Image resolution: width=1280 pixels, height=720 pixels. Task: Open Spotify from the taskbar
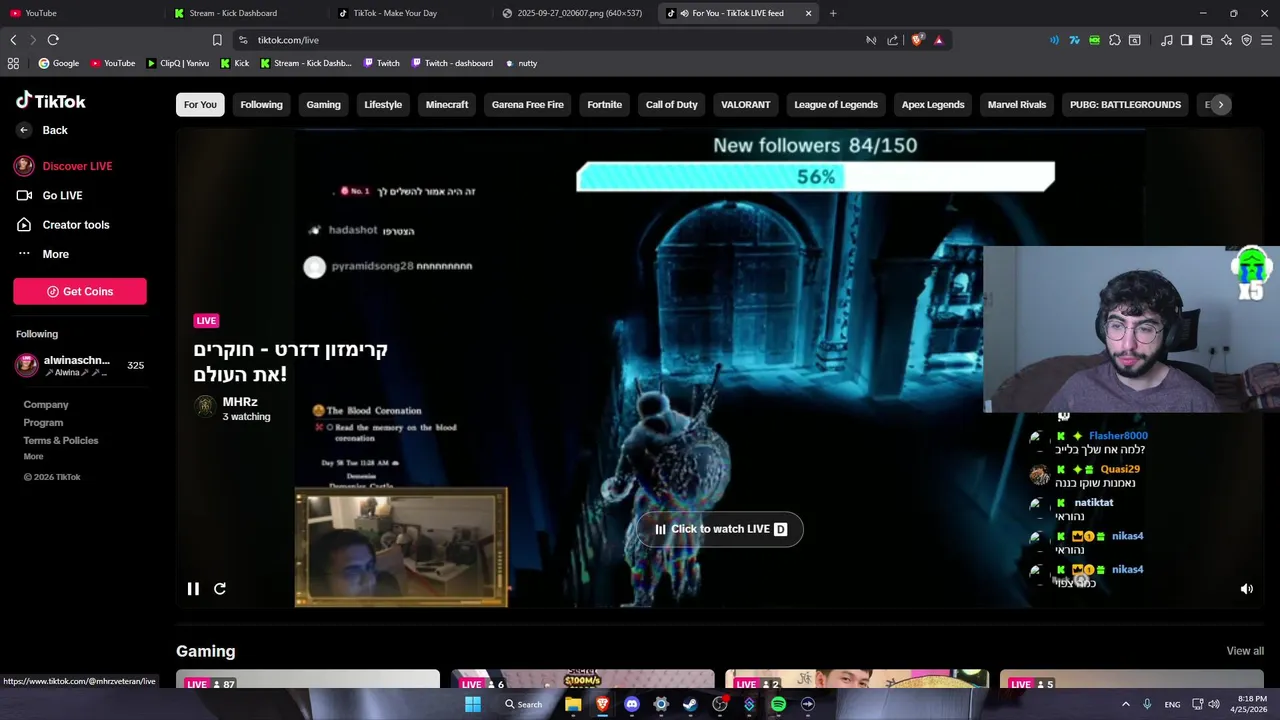tap(778, 704)
